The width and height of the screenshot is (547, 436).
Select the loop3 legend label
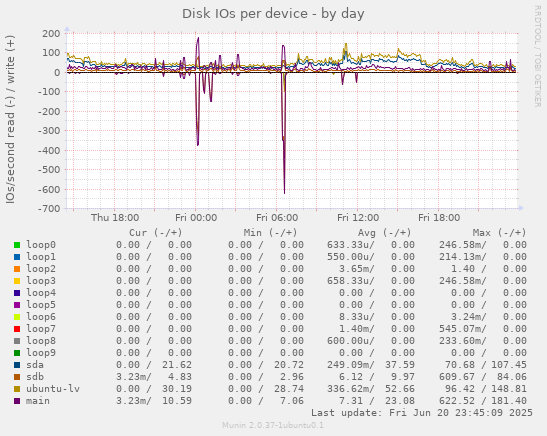(x=41, y=281)
